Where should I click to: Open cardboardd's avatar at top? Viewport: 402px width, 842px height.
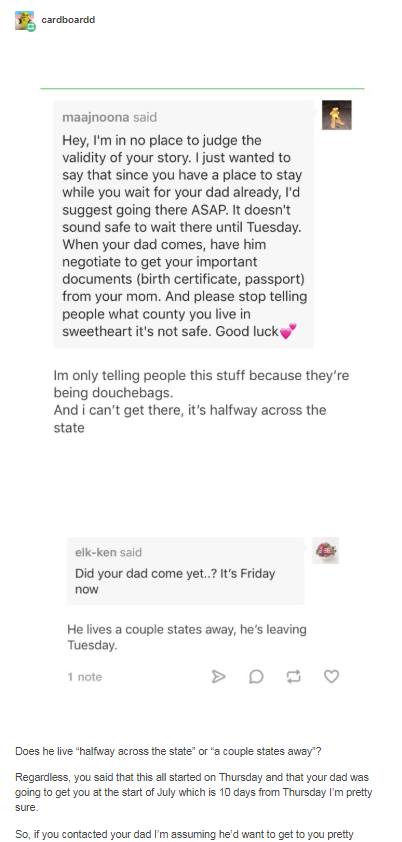click(24, 20)
